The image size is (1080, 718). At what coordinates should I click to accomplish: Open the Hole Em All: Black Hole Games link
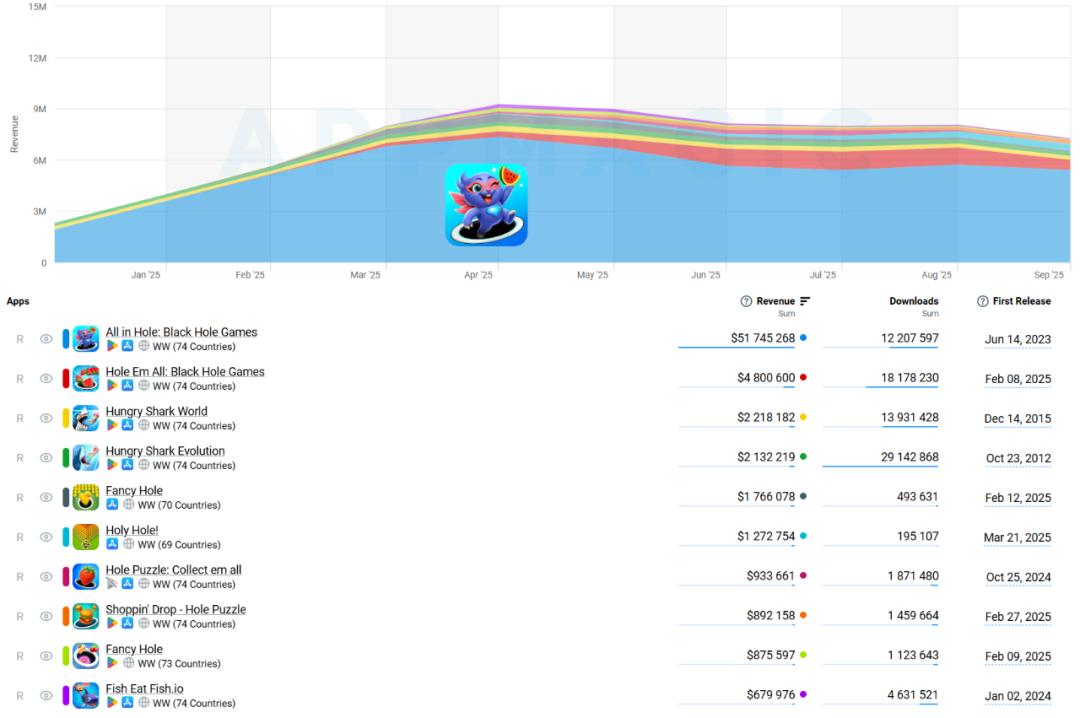click(x=185, y=371)
